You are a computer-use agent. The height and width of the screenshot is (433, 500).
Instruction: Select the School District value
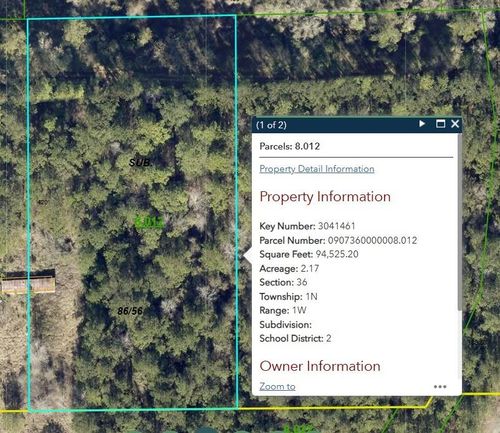[x=329, y=338]
